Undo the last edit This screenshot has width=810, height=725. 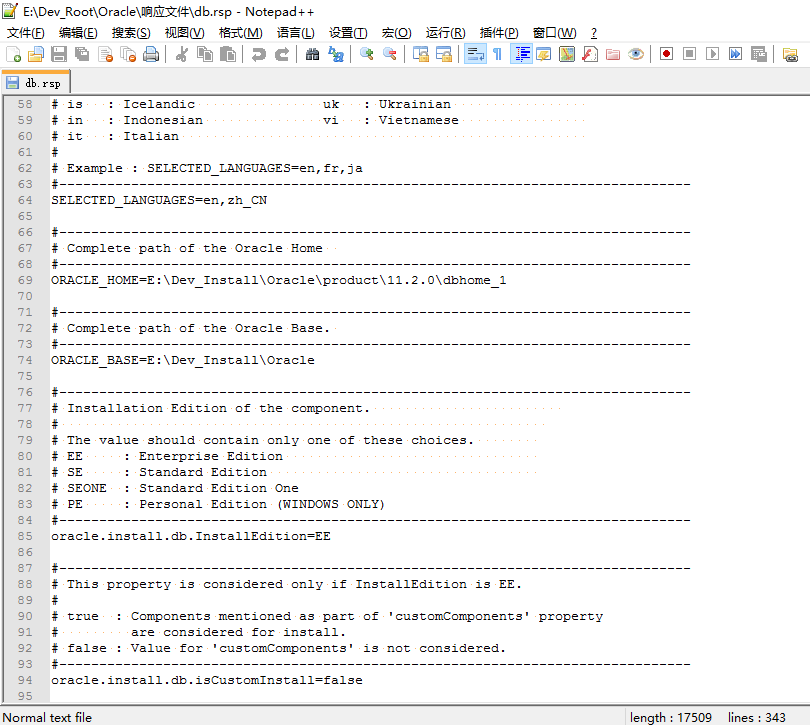tap(258, 54)
